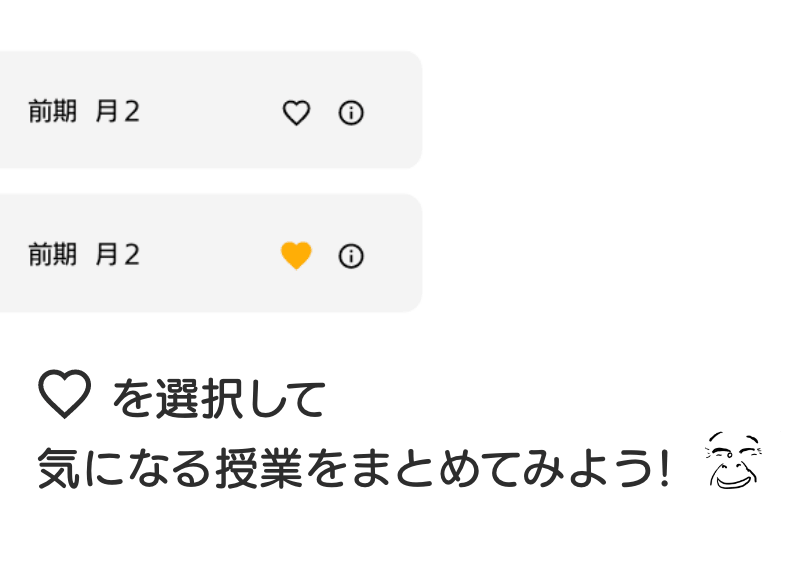The image size is (809, 563).
Task: Select the 前期 label in the unfavorited card
Action: pyautogui.click(x=52, y=112)
